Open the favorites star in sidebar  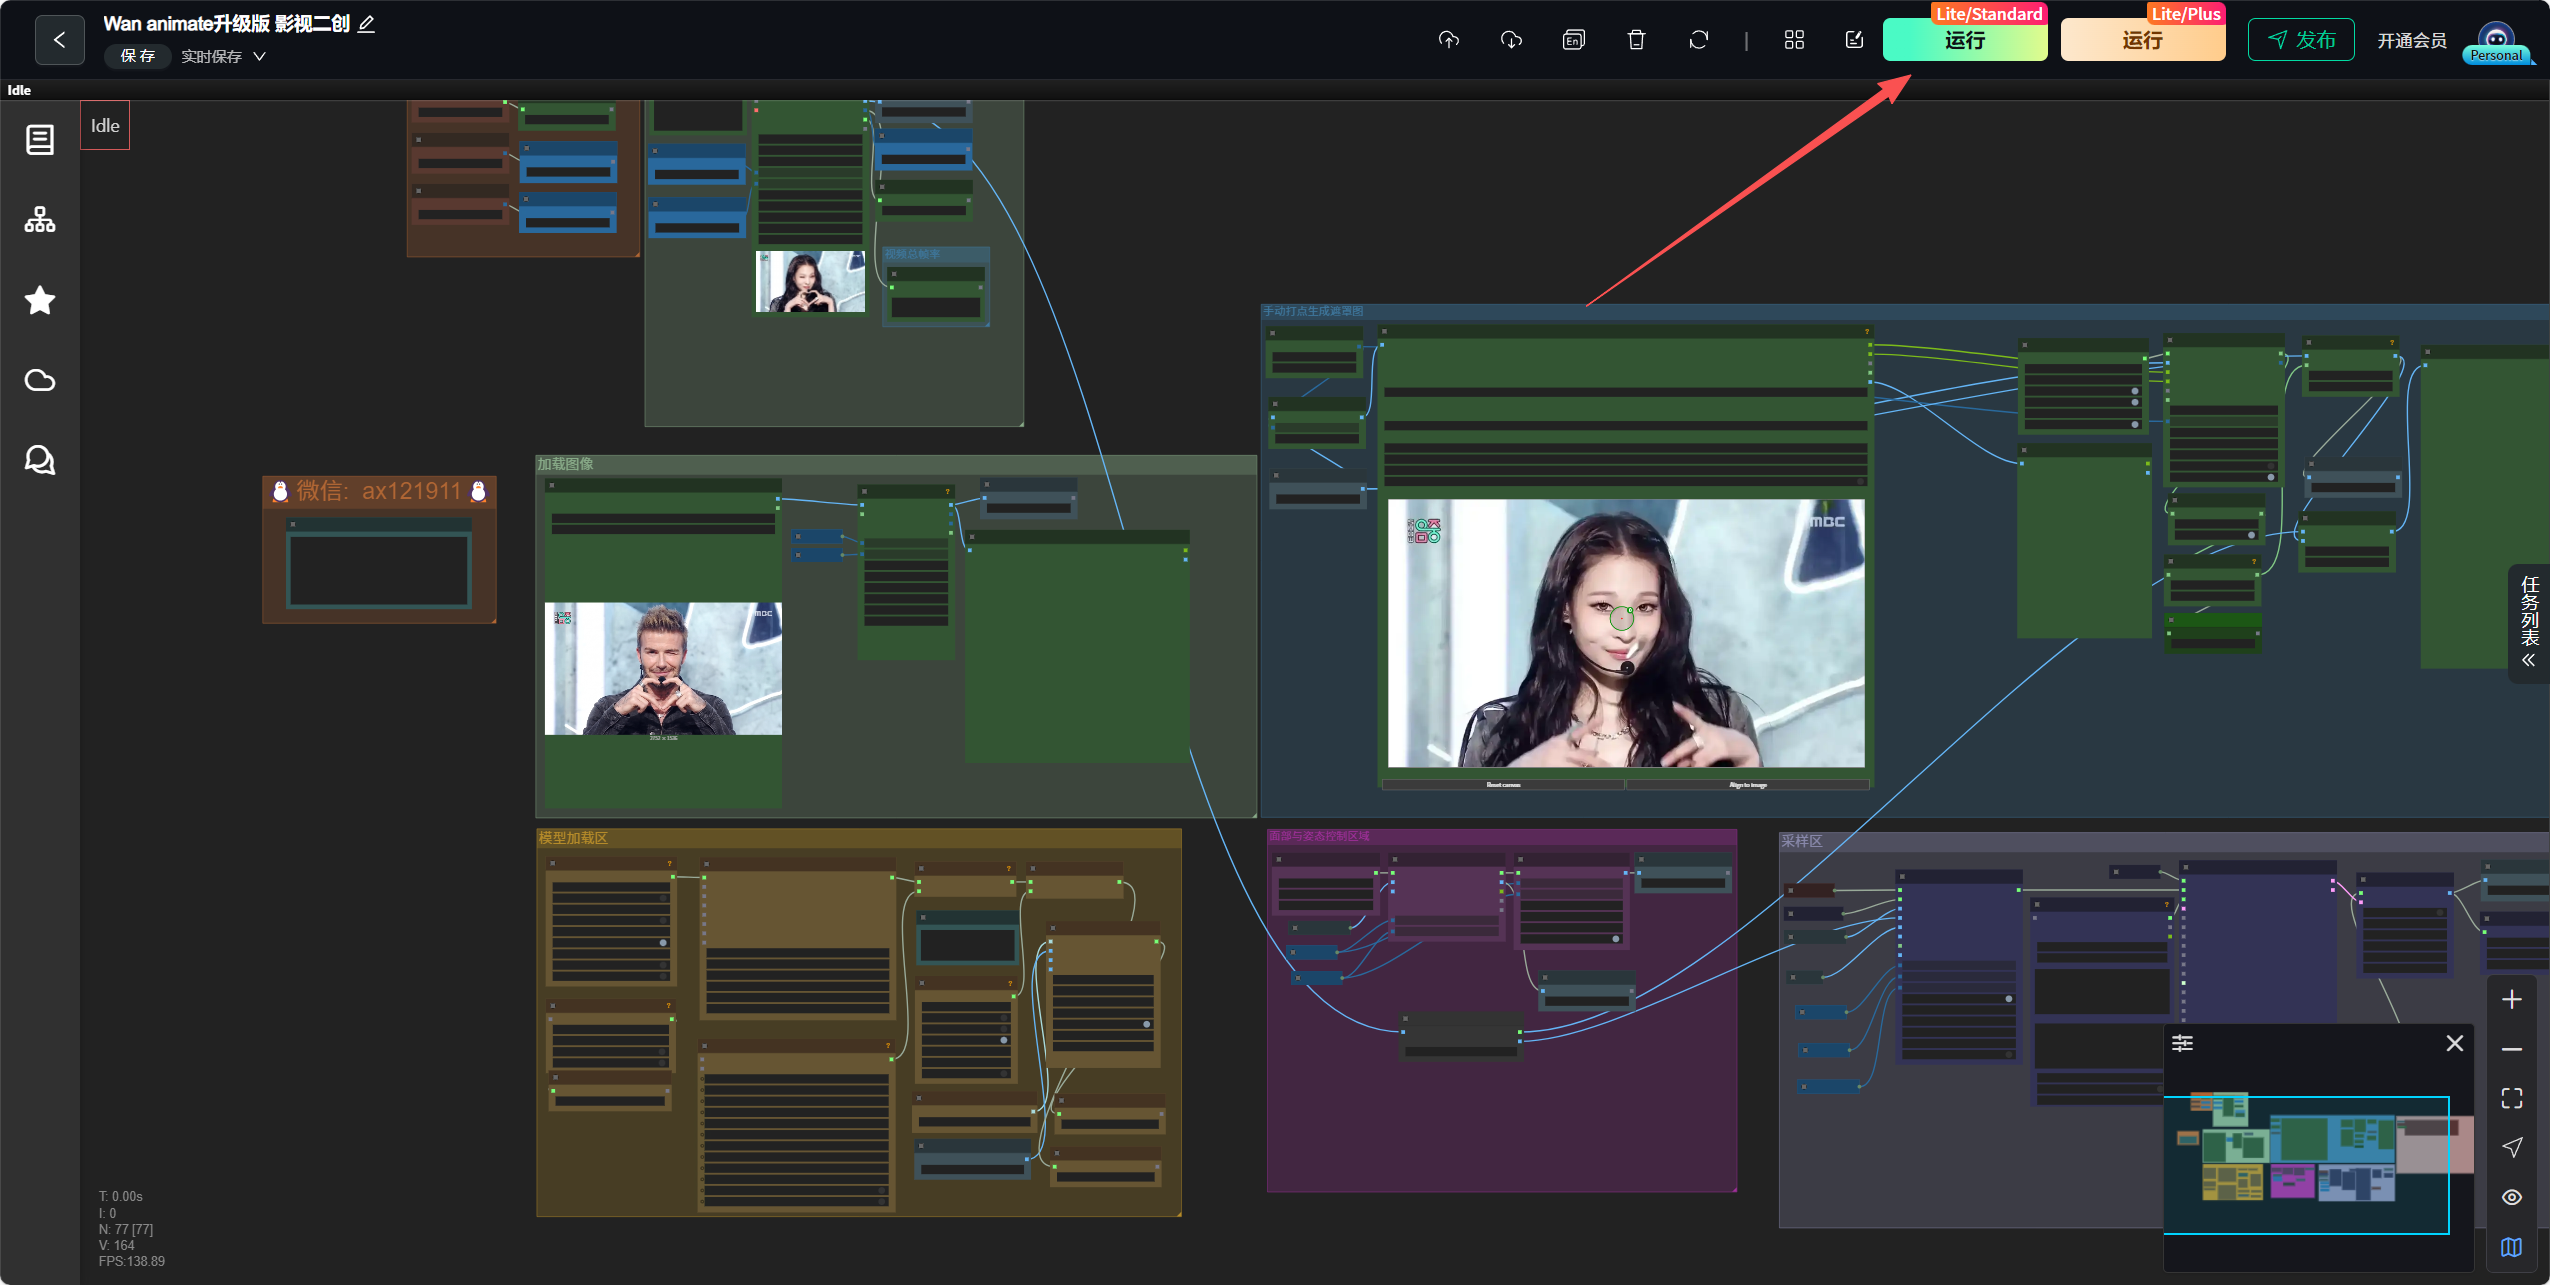(x=40, y=300)
